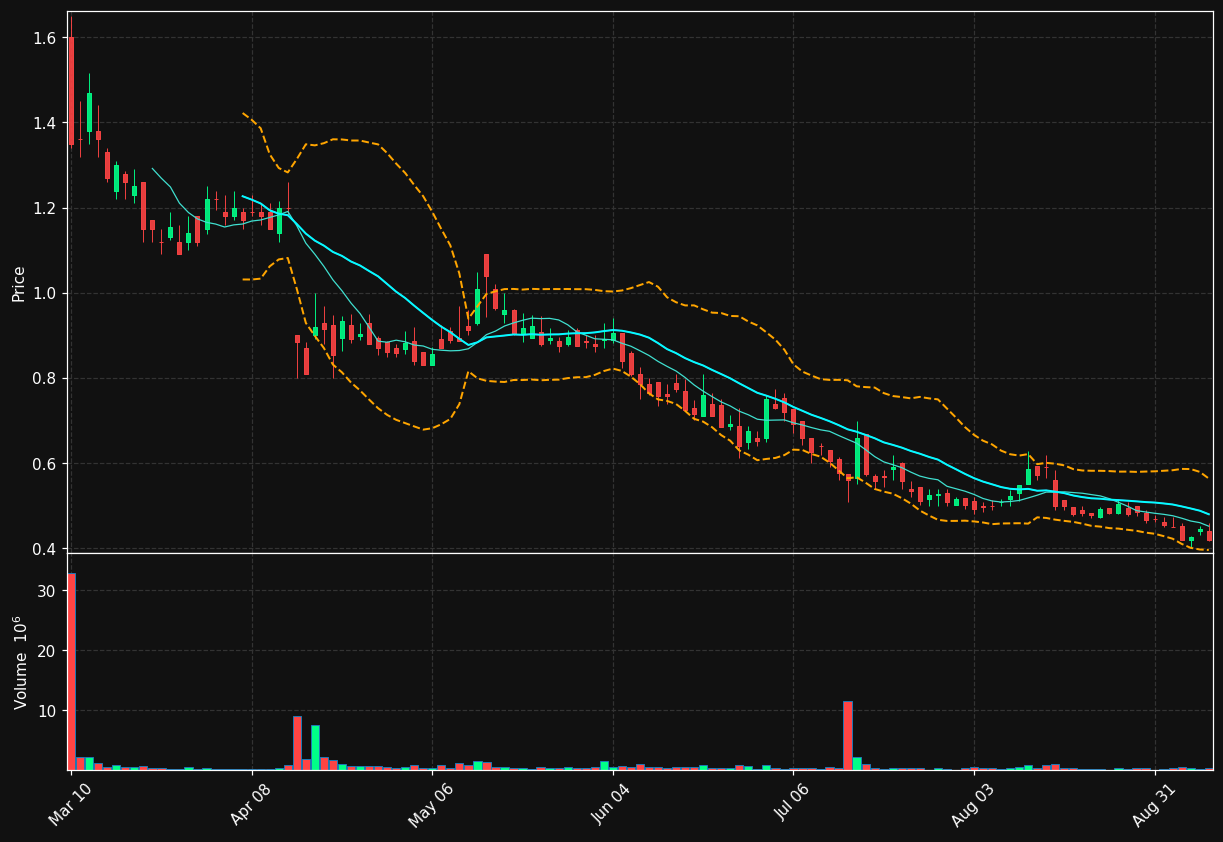This screenshot has width=1223, height=842.
Task: Select the 20 volume tick label
Action: point(47,651)
